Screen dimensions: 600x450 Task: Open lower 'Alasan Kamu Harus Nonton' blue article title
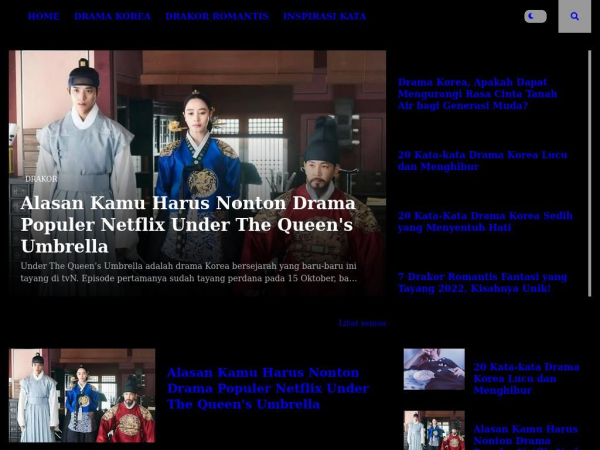tap(268, 388)
